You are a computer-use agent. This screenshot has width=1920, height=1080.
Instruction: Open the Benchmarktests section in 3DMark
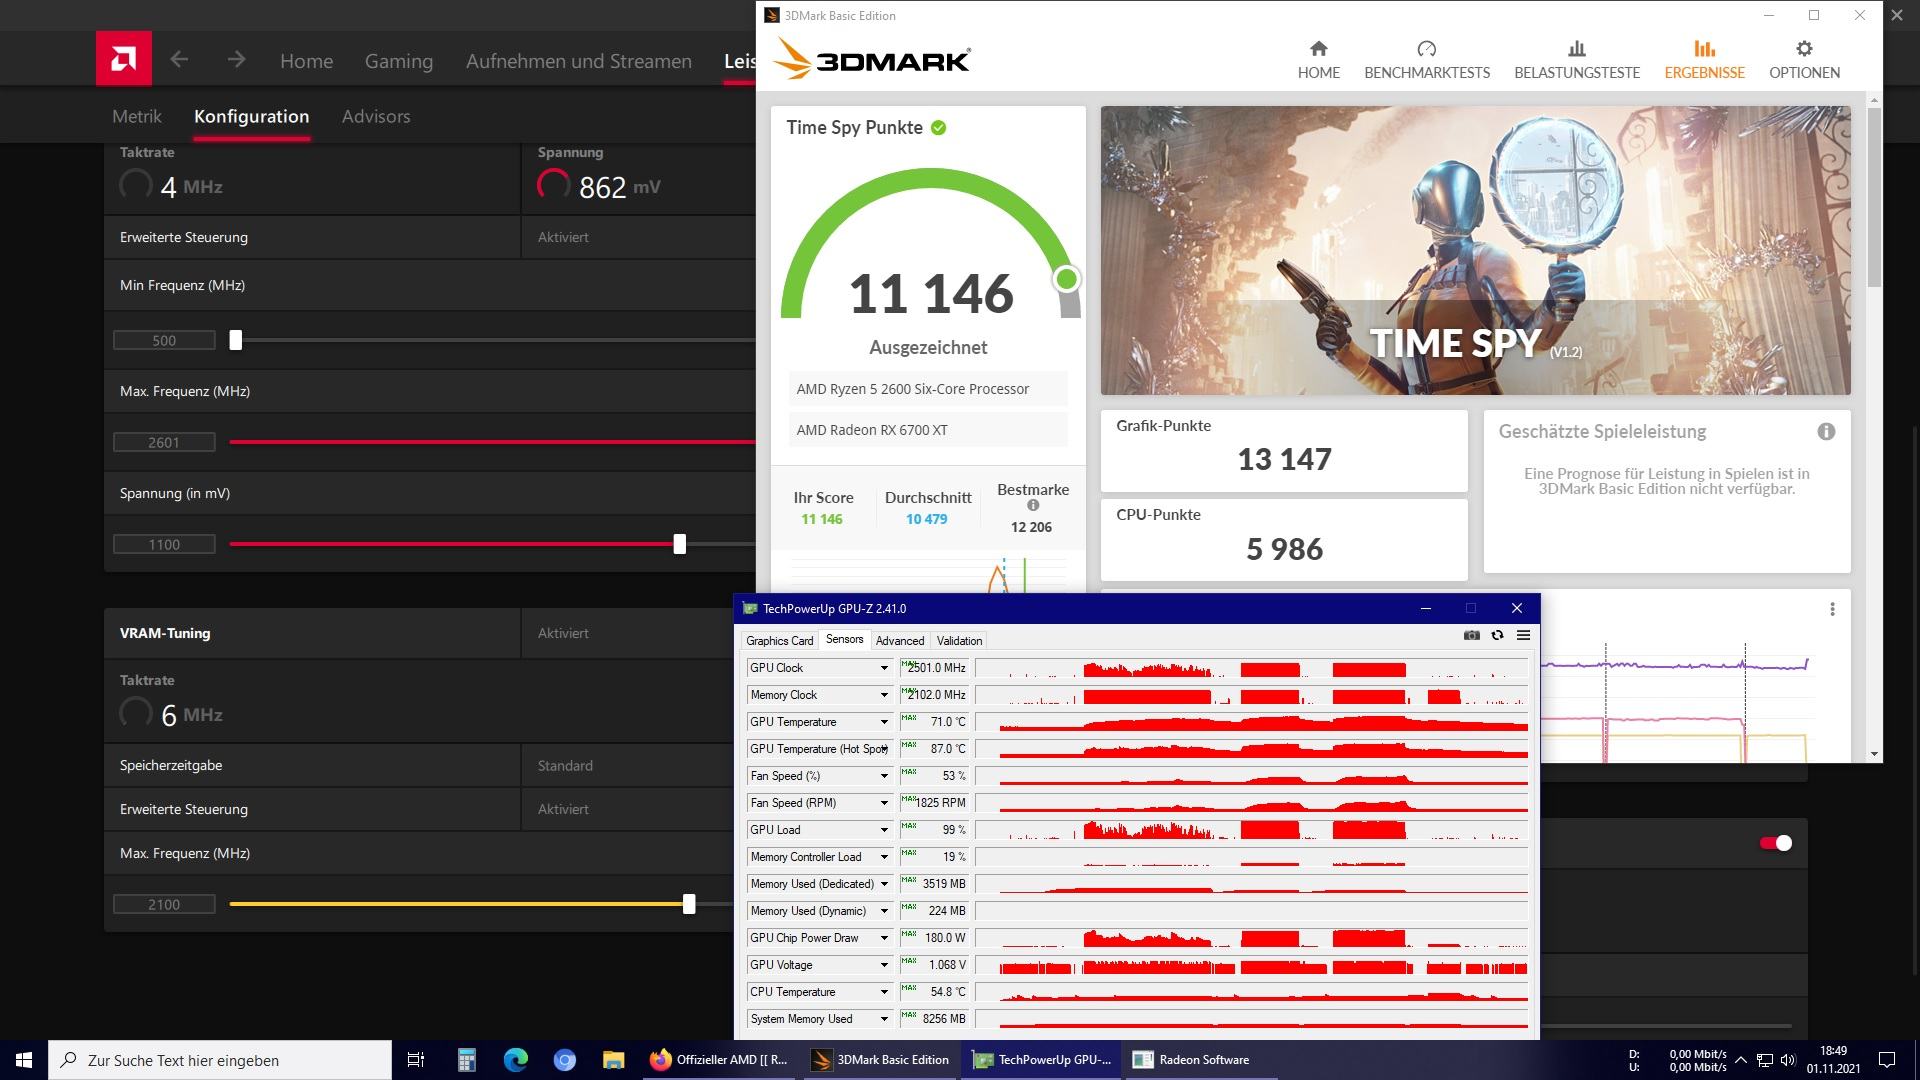[x=1426, y=60]
